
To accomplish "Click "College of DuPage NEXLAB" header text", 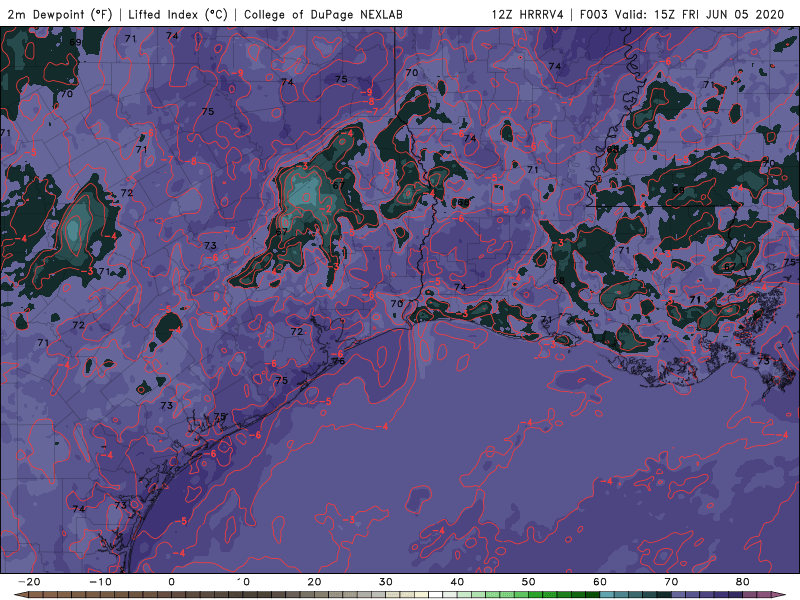I will coord(323,15).
